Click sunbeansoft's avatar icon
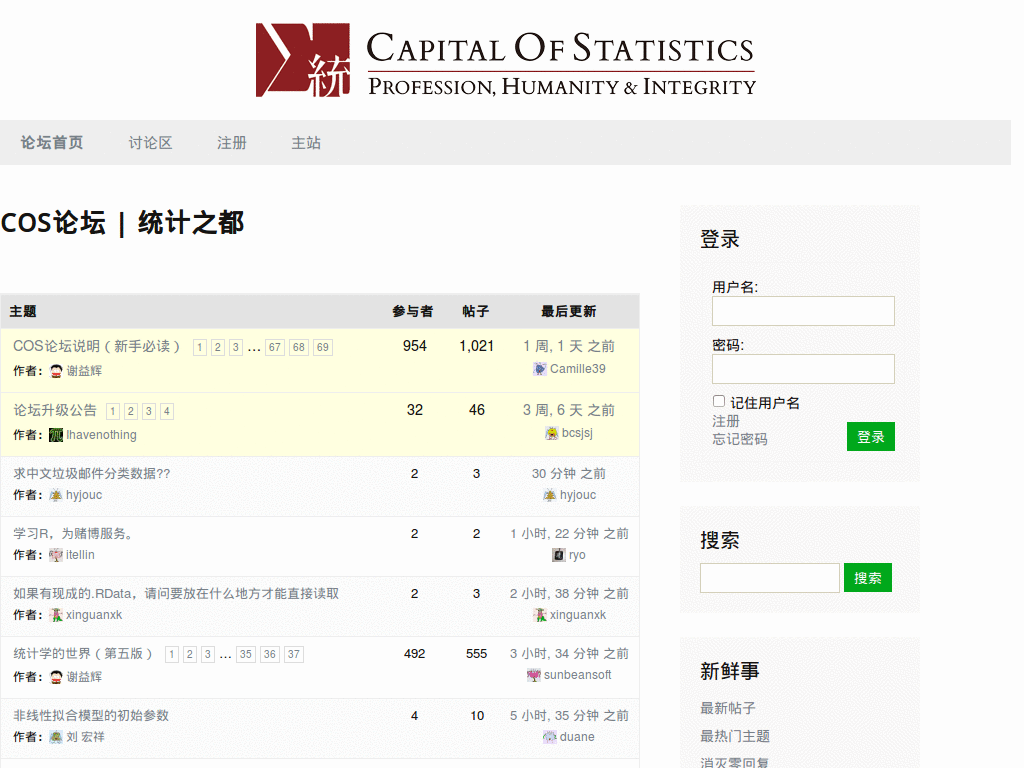The image size is (1024, 768). click(534, 675)
